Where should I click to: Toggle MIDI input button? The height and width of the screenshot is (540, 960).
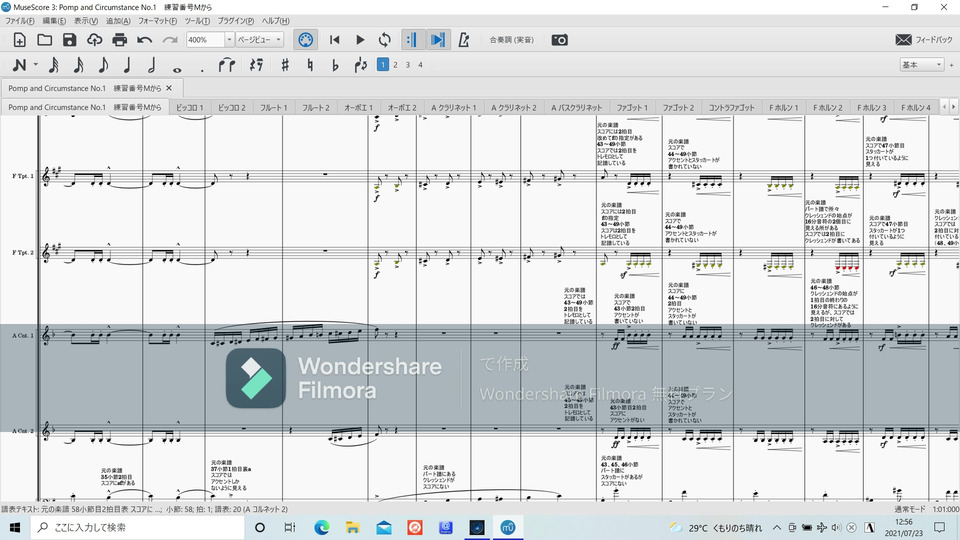(306, 40)
